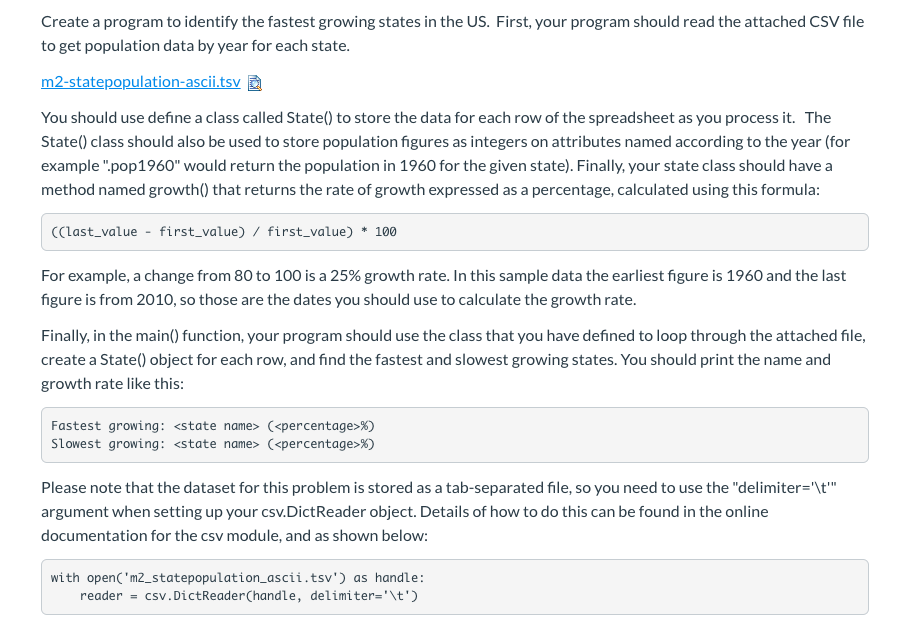Viewport: 899px width, 623px height.
Task: Click the csv.DictReader code line
Action: click(249, 595)
